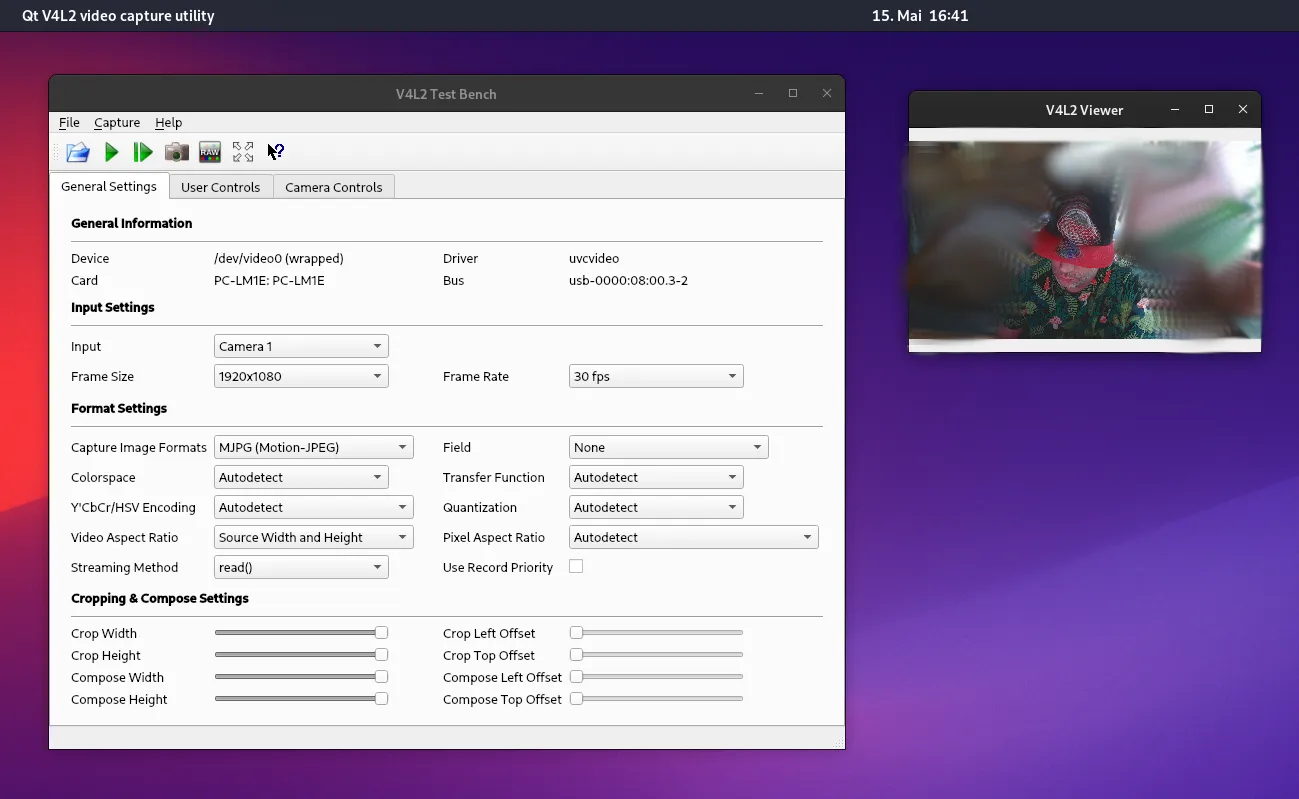
Task: Open the Capture menu
Action: [x=117, y=122]
